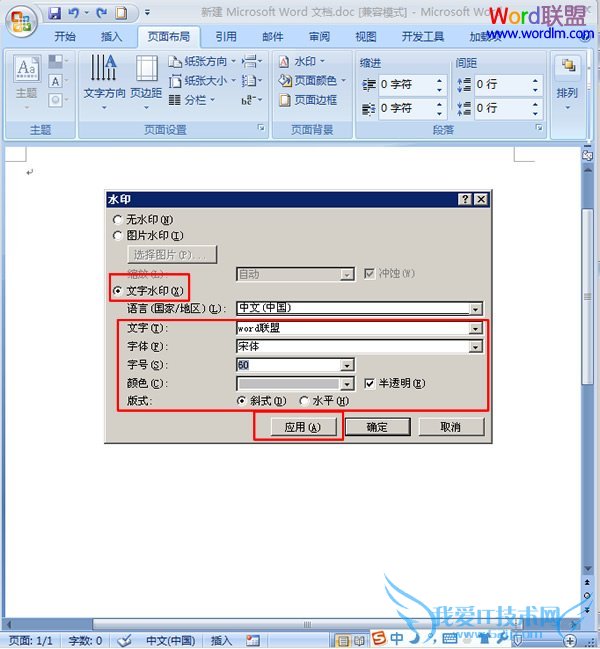Viewport: 600px width, 649px height.
Task: Open Line Numbers icon
Action: (x=252, y=81)
